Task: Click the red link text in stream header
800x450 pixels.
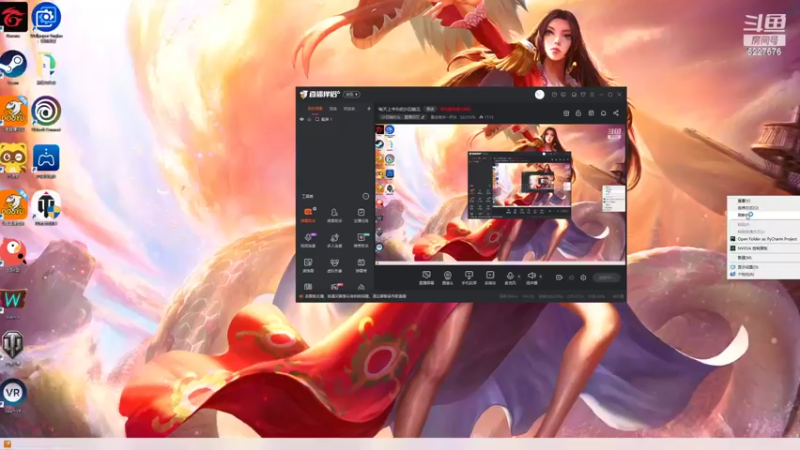Action: (455, 109)
